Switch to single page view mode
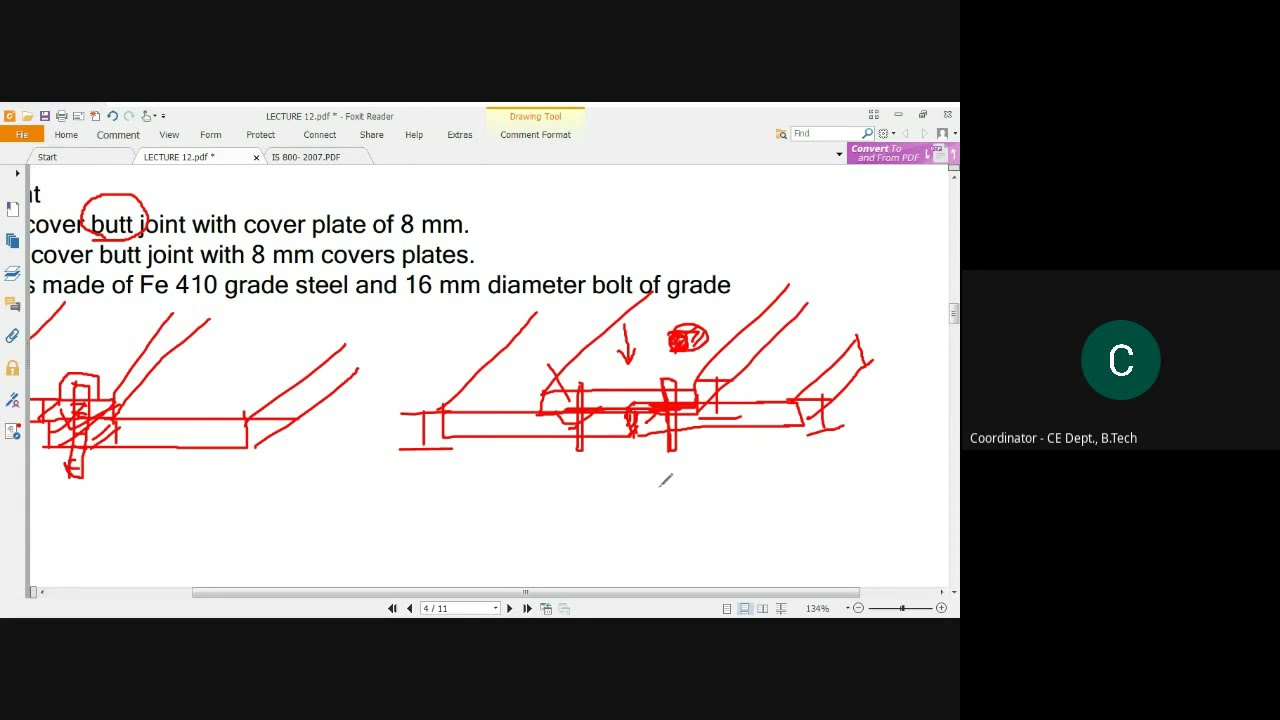This screenshot has width=1280, height=720. coord(727,608)
